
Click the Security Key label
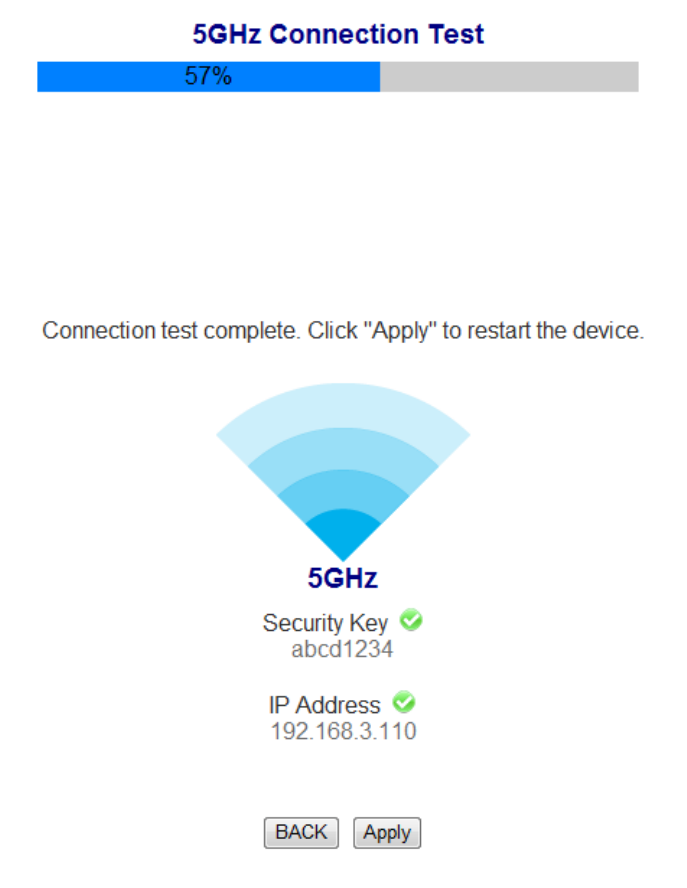pyautogui.click(x=325, y=623)
